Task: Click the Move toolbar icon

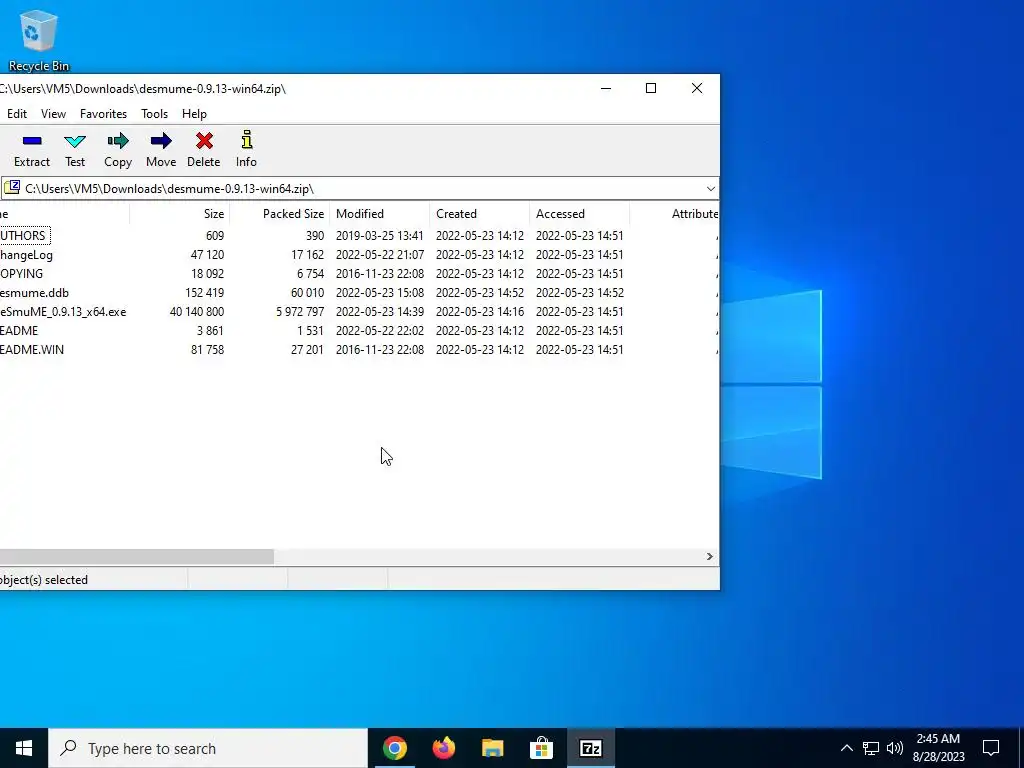Action: click(x=161, y=150)
